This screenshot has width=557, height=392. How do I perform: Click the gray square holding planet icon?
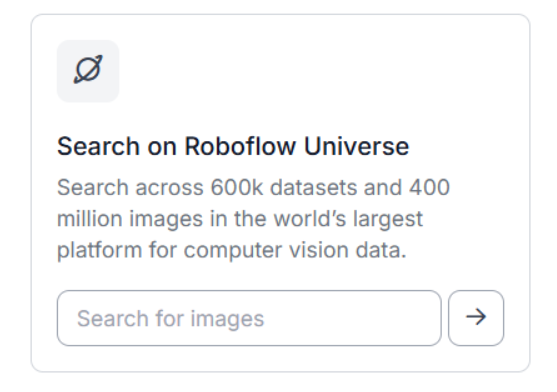click(x=88, y=71)
